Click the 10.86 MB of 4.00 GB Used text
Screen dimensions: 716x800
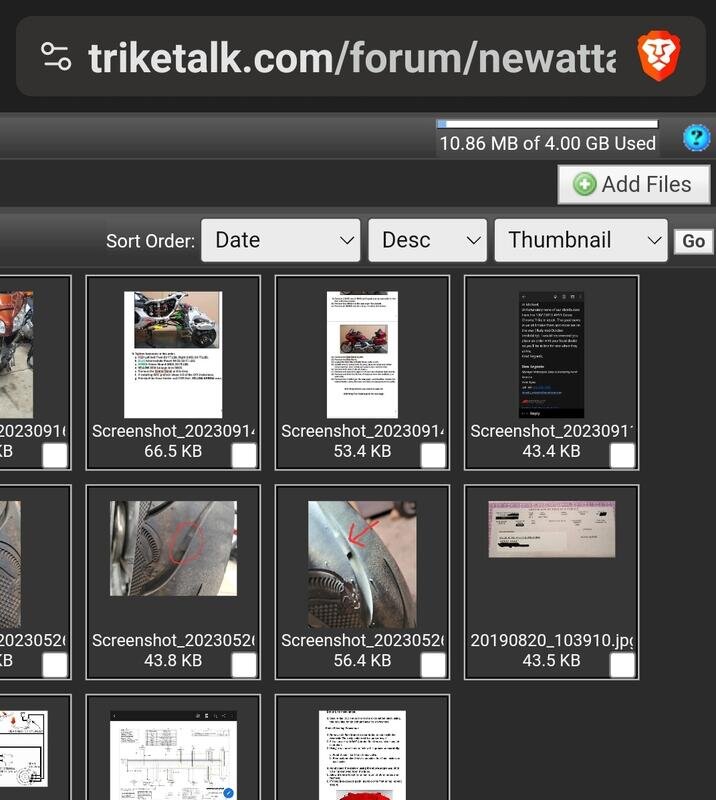click(x=547, y=143)
